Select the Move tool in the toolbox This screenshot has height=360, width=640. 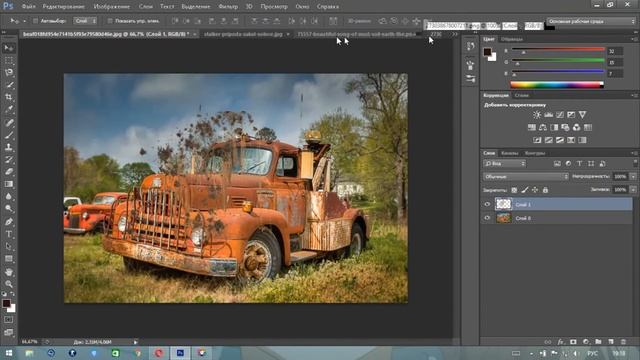point(9,48)
